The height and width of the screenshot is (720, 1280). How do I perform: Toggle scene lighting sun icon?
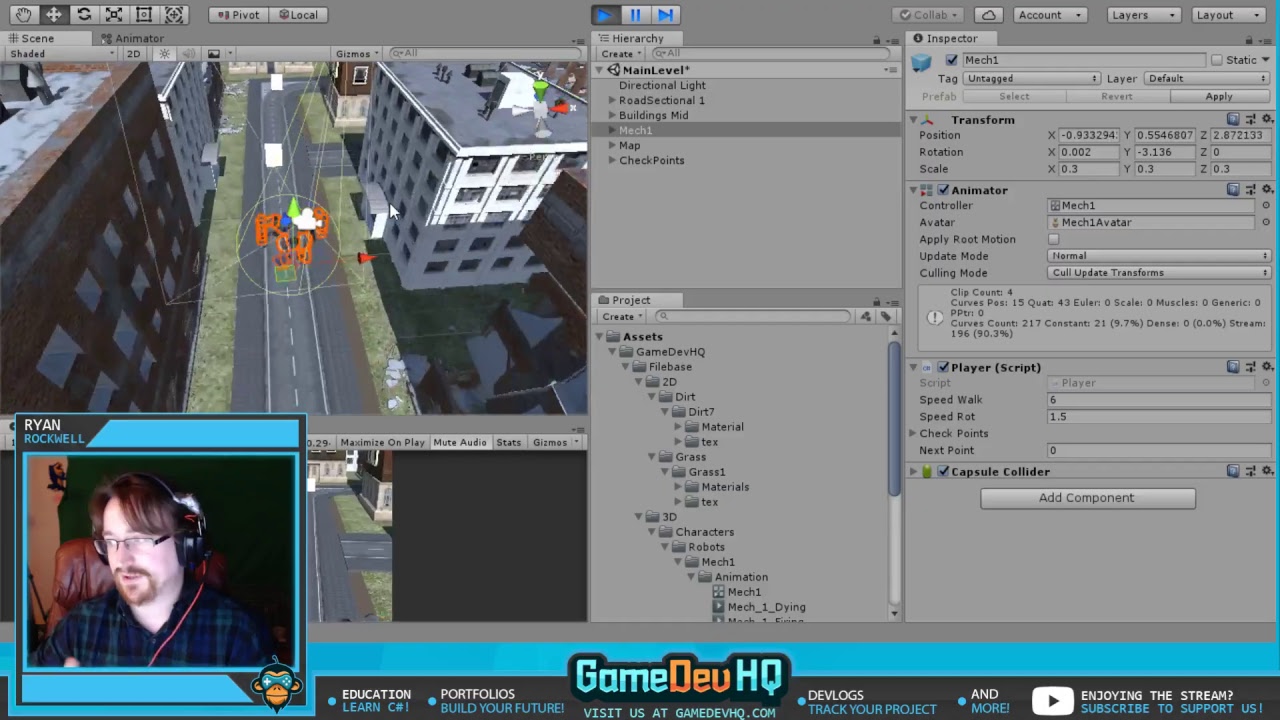(165, 54)
